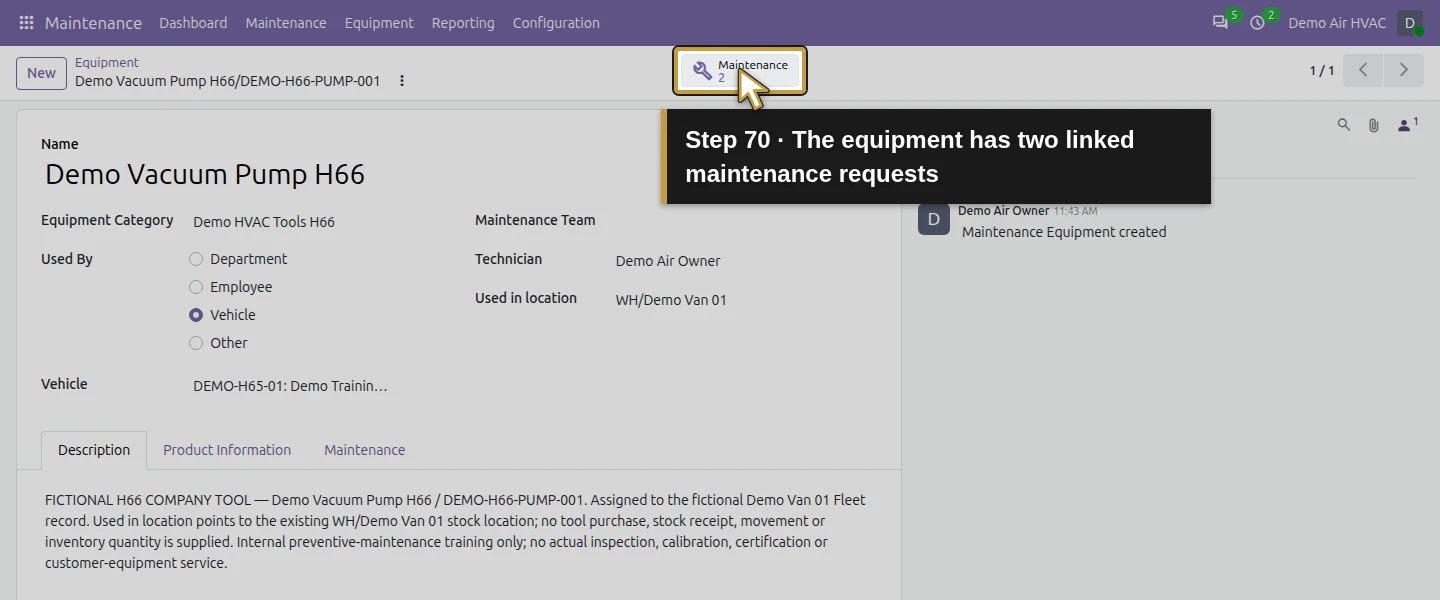Select the Department radio option
Image resolution: width=1440 pixels, height=600 pixels.
pos(196,259)
